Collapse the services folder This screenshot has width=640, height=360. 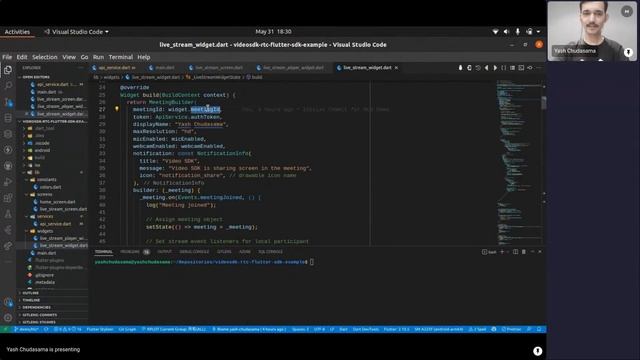point(45,216)
